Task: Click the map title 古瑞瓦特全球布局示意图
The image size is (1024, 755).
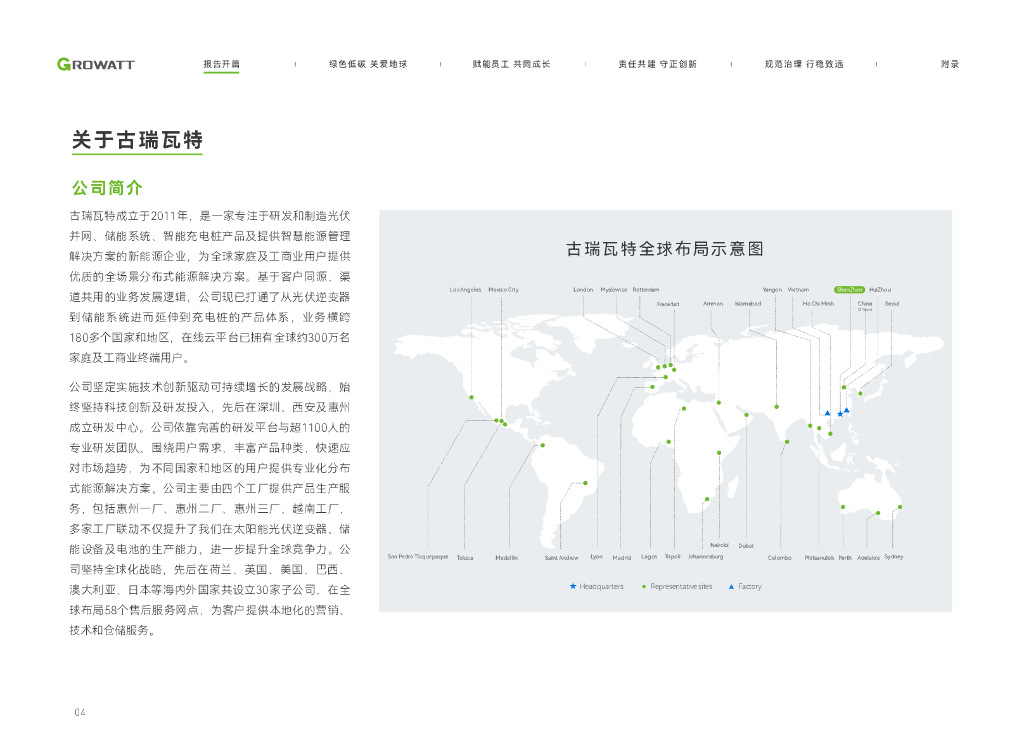Action: click(665, 248)
